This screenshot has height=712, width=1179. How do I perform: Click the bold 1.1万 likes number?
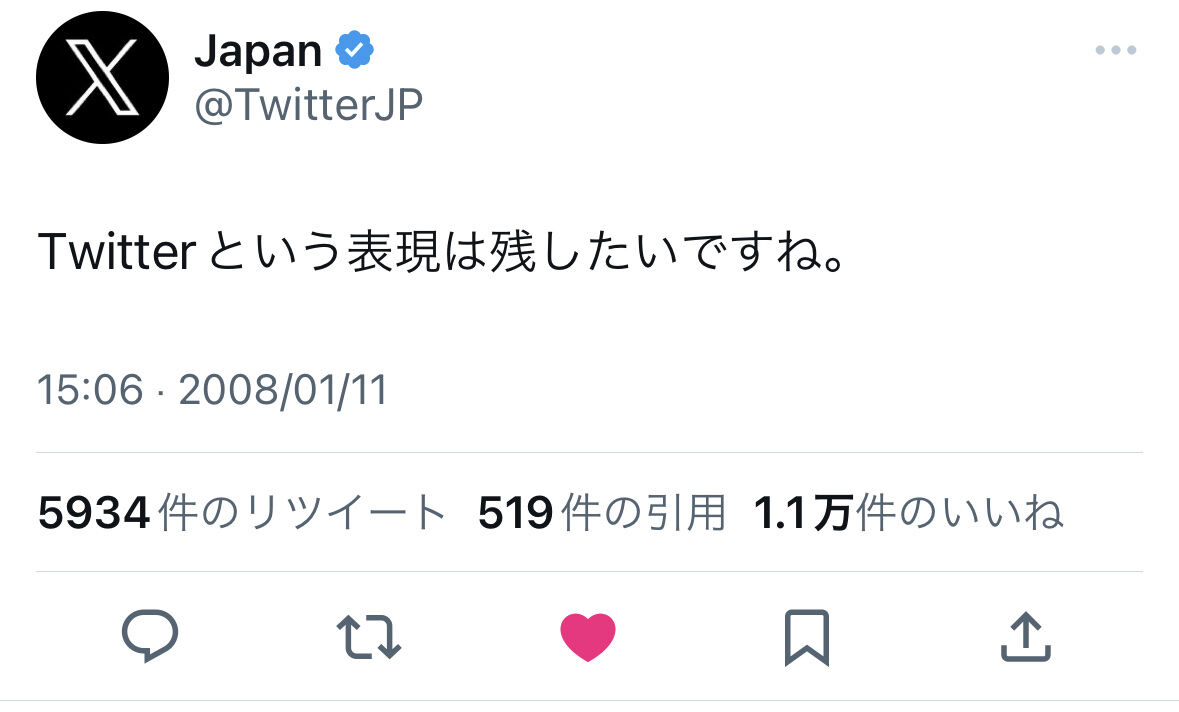pyautogui.click(x=802, y=514)
